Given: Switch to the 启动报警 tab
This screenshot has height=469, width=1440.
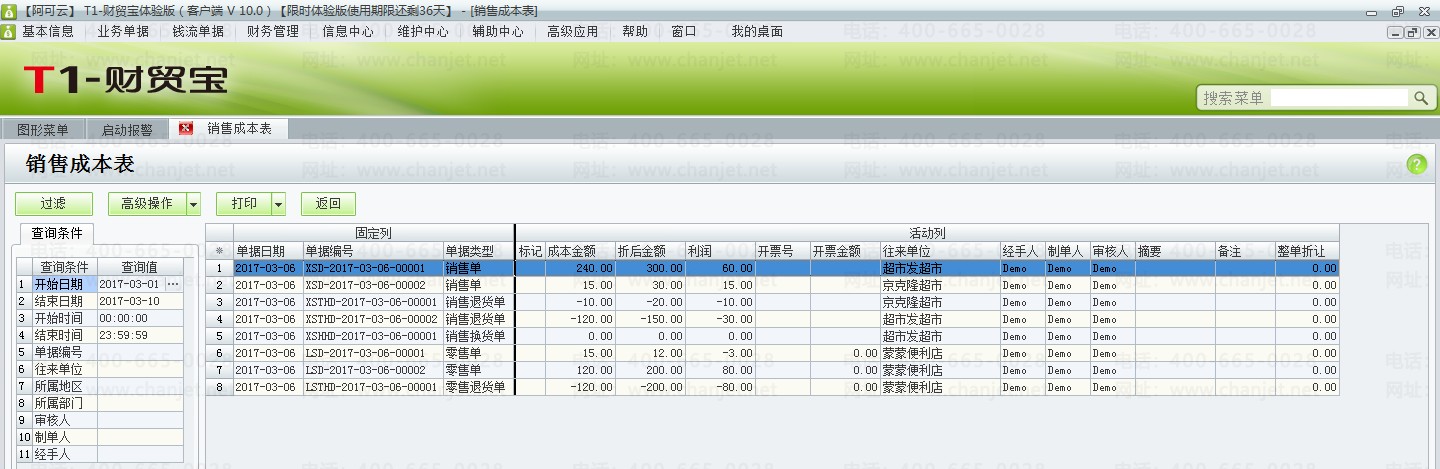Looking at the screenshot, I should (127, 130).
